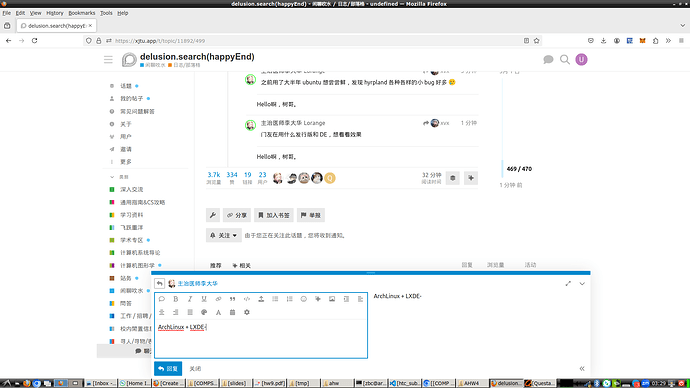This screenshot has height=388, width=690.
Task: Collapse the 类别 categories section in the sidebar
Action: [x=119, y=177]
